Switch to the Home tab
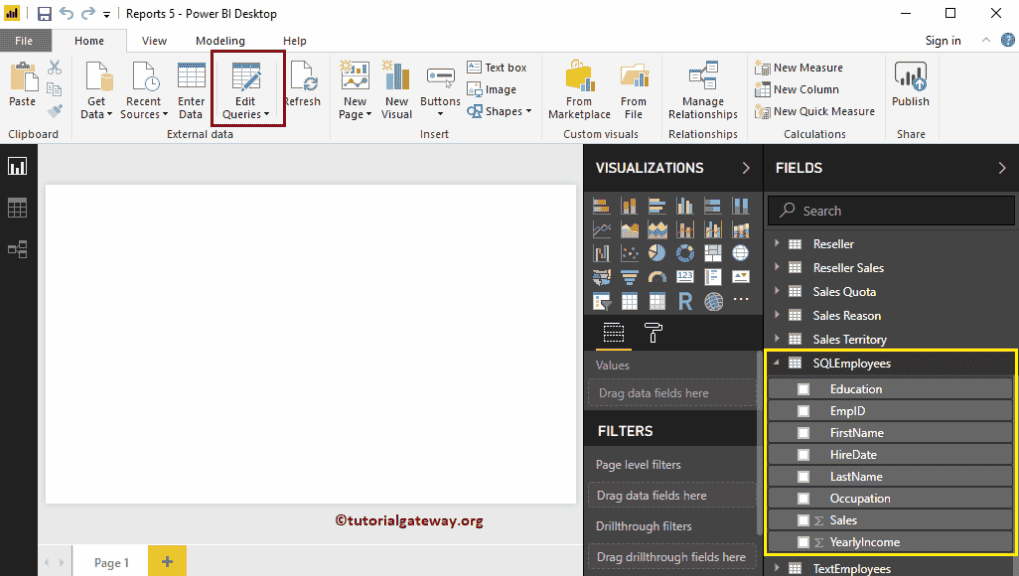Screen dimensions: 1019x576 pos(89,40)
